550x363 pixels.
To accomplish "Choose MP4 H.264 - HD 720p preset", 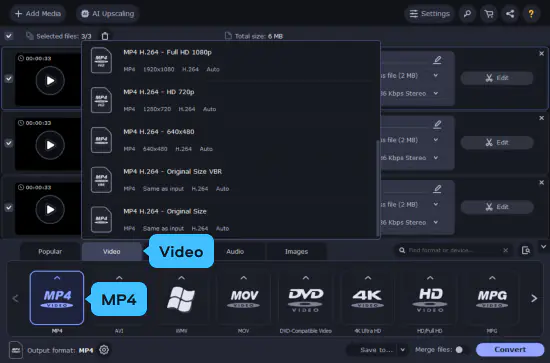I will (x=231, y=100).
